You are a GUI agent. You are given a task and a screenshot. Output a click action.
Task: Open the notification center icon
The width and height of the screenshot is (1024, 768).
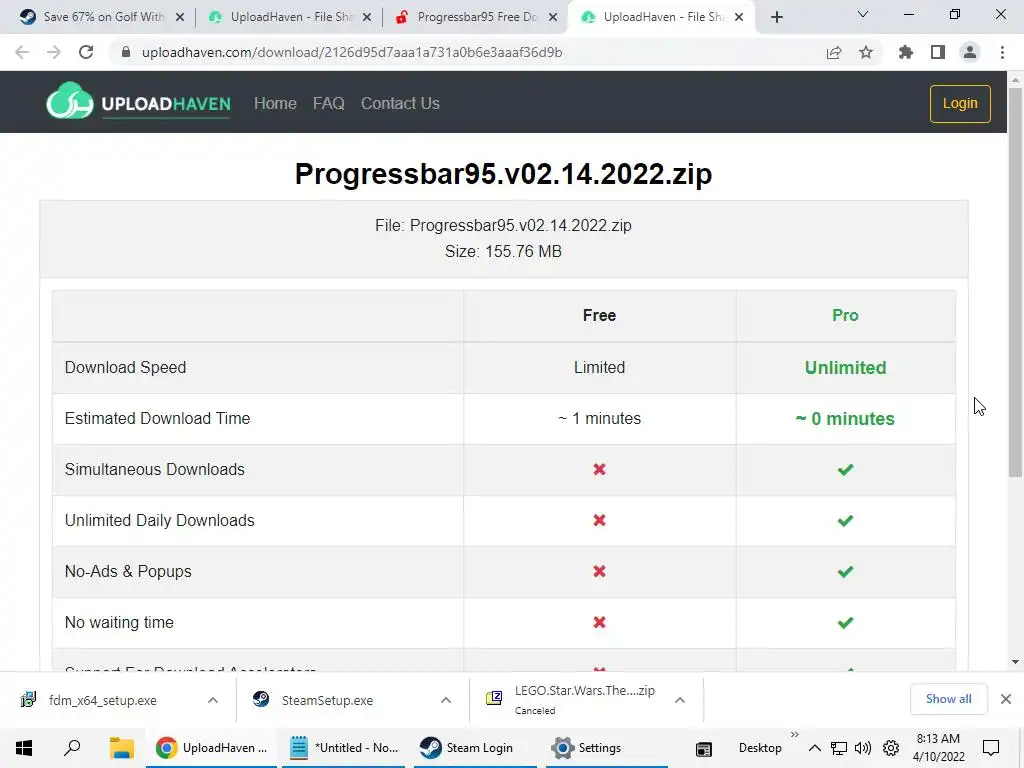coord(991,748)
